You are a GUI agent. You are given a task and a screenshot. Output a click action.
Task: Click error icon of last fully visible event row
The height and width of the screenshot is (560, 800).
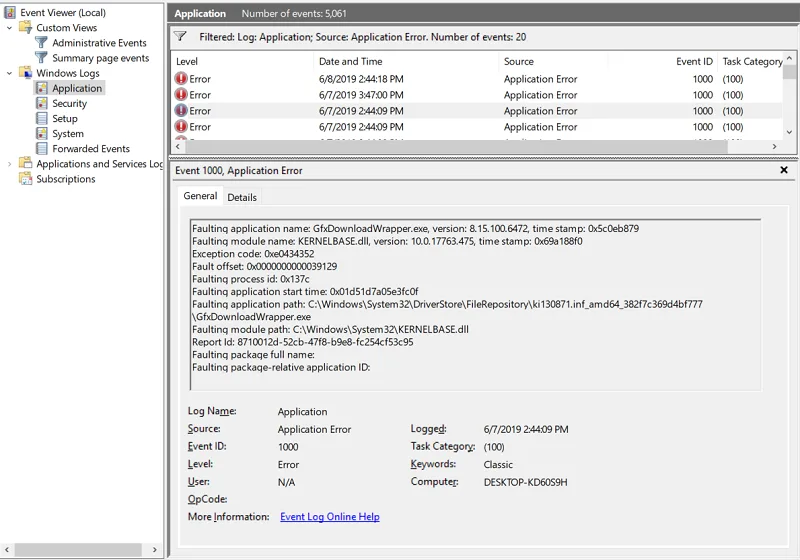181,126
